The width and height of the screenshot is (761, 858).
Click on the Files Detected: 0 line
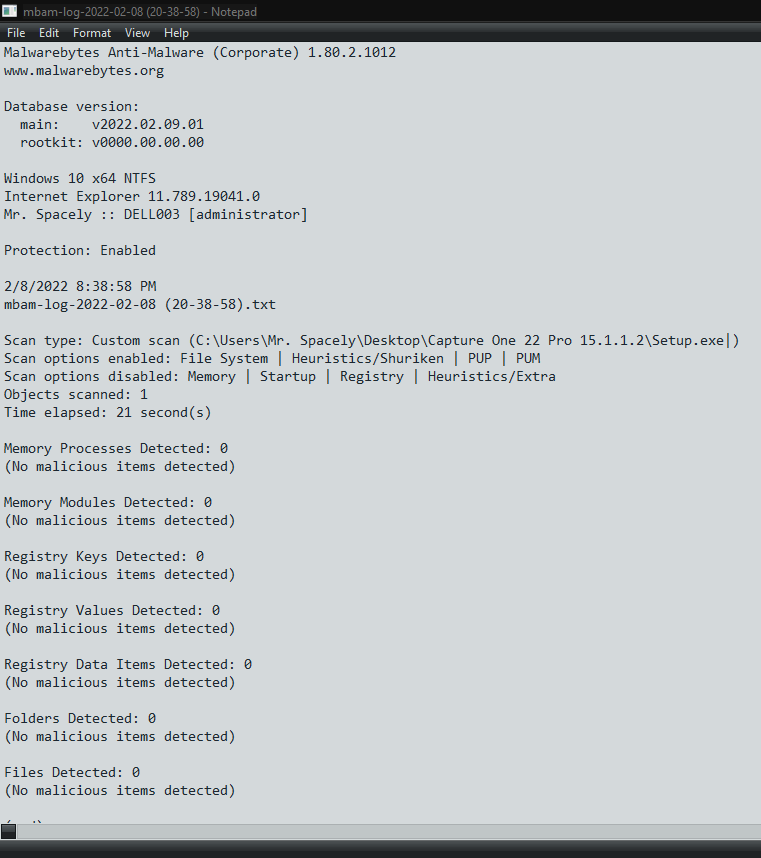coord(72,773)
